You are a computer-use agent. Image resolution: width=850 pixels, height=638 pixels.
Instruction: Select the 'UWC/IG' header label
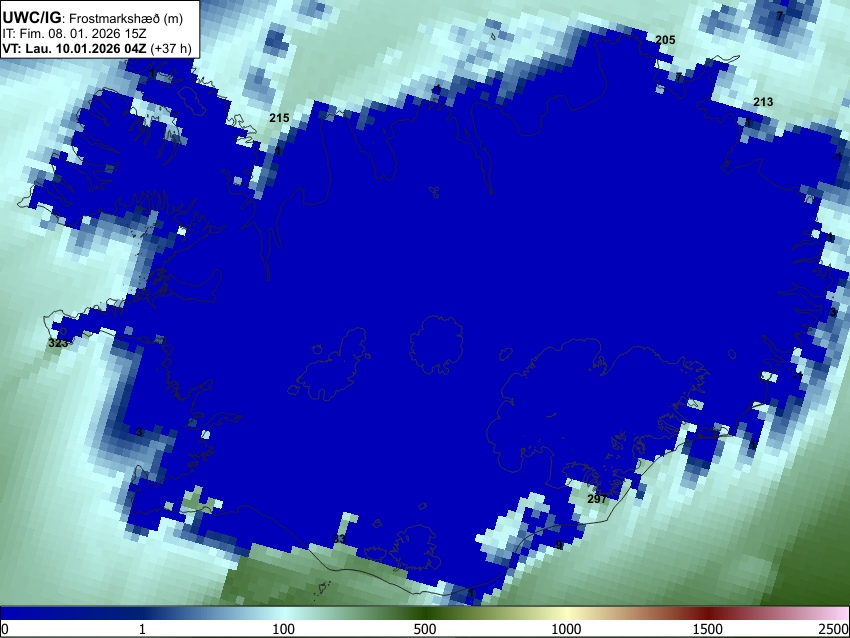click(x=31, y=18)
